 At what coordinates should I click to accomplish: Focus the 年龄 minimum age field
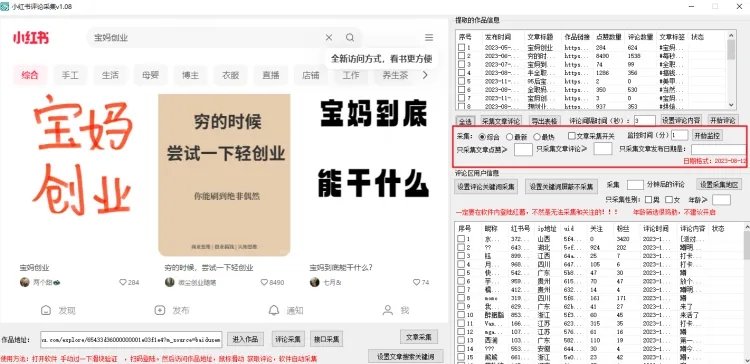pyautogui.click(x=721, y=199)
